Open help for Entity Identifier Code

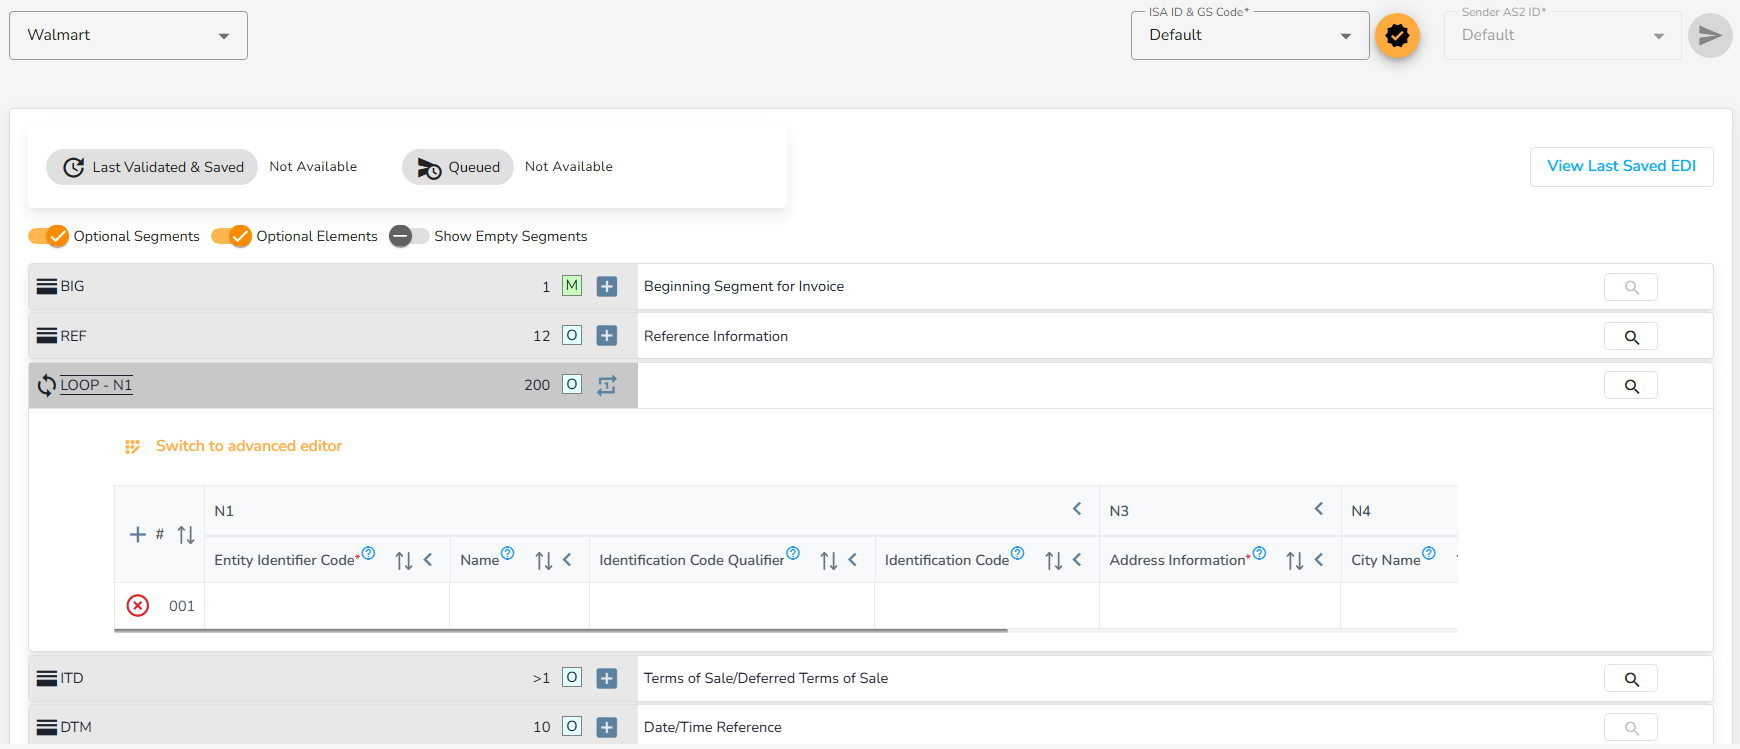point(368,553)
